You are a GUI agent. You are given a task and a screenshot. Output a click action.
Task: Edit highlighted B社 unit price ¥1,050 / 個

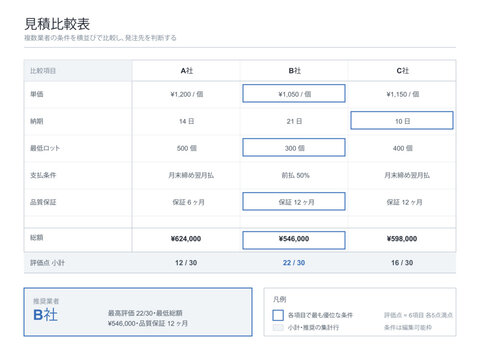coord(294,93)
